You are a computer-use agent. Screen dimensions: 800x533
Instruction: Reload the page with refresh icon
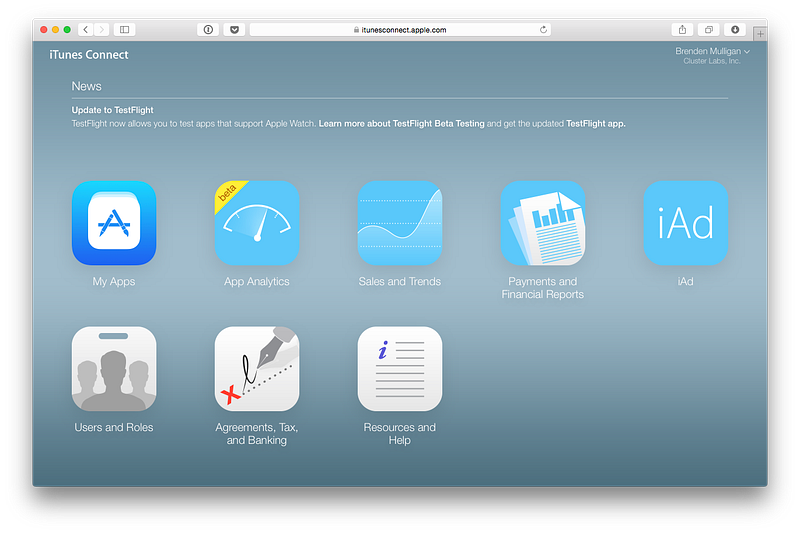(543, 30)
